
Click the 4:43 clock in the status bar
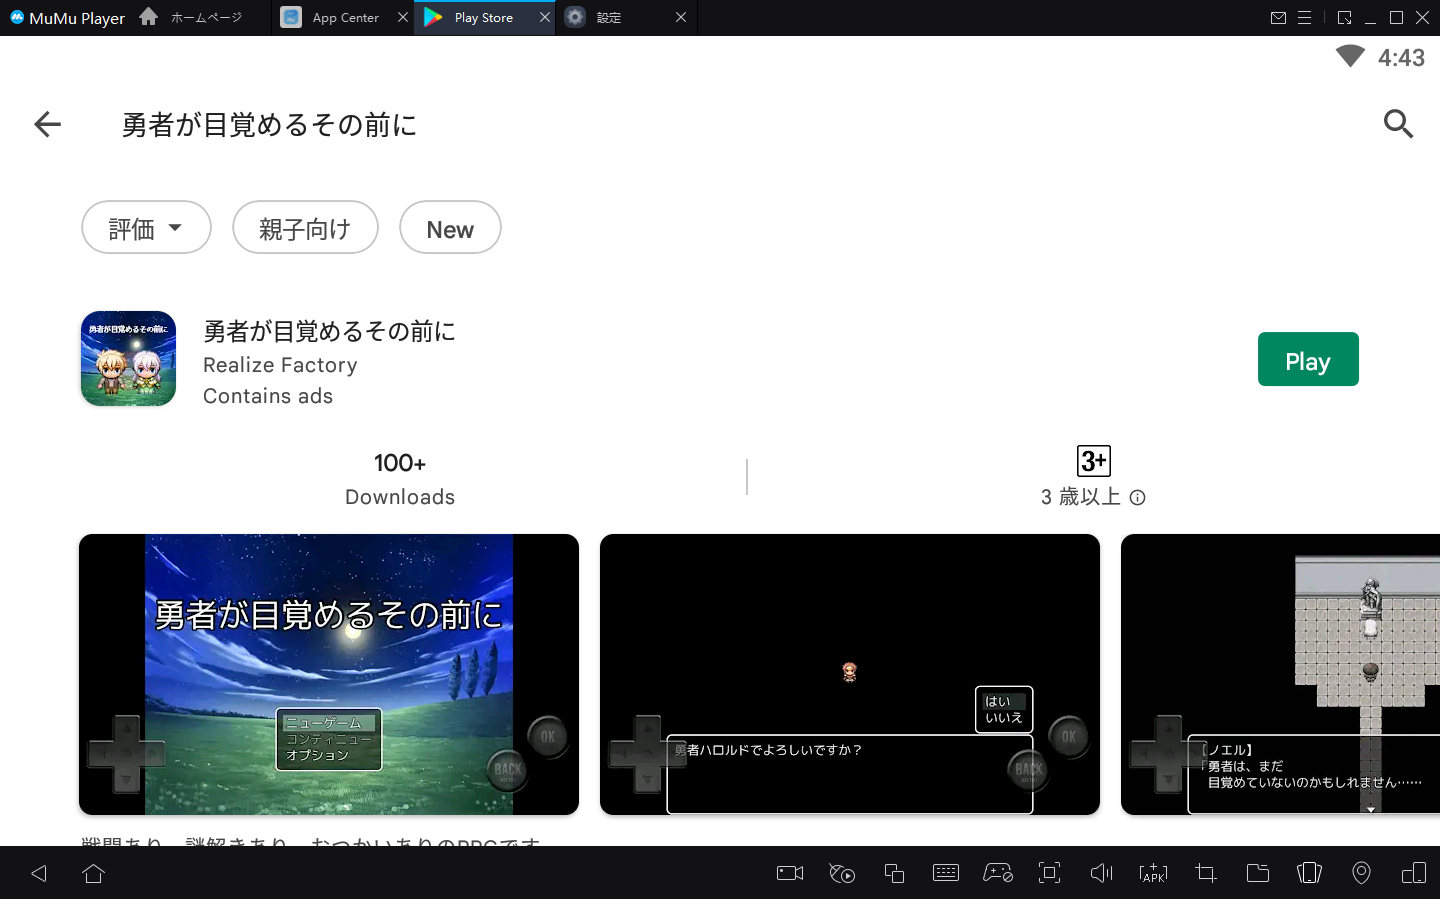[x=1401, y=57]
